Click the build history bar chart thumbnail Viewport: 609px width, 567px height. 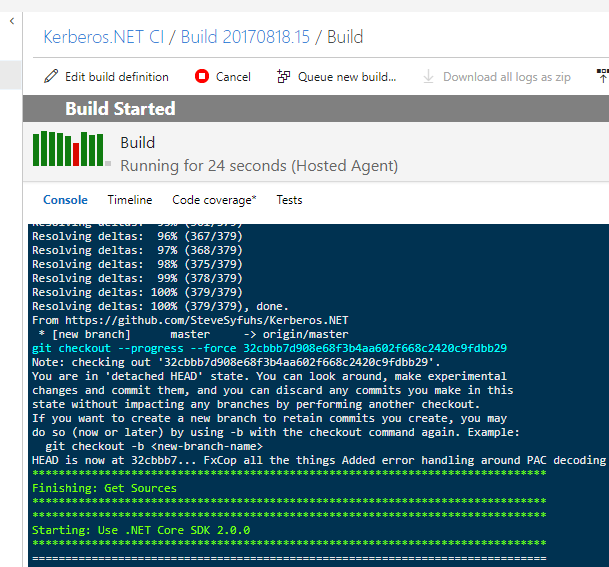pyautogui.click(x=72, y=149)
